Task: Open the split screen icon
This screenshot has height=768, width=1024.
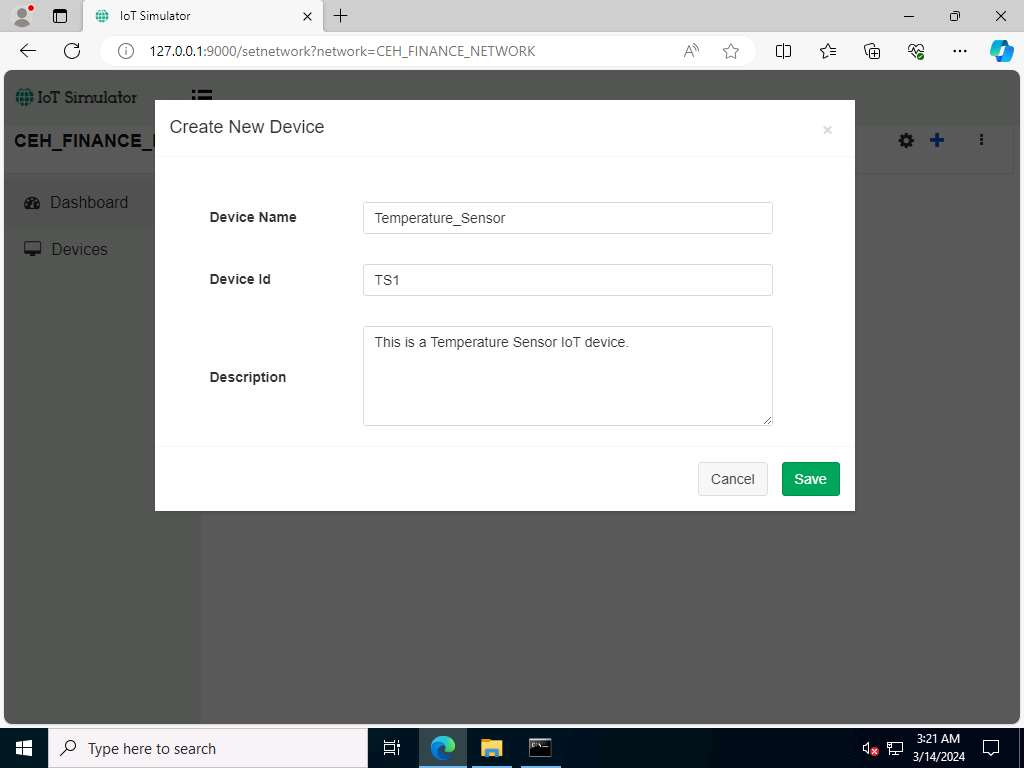Action: pos(784,51)
